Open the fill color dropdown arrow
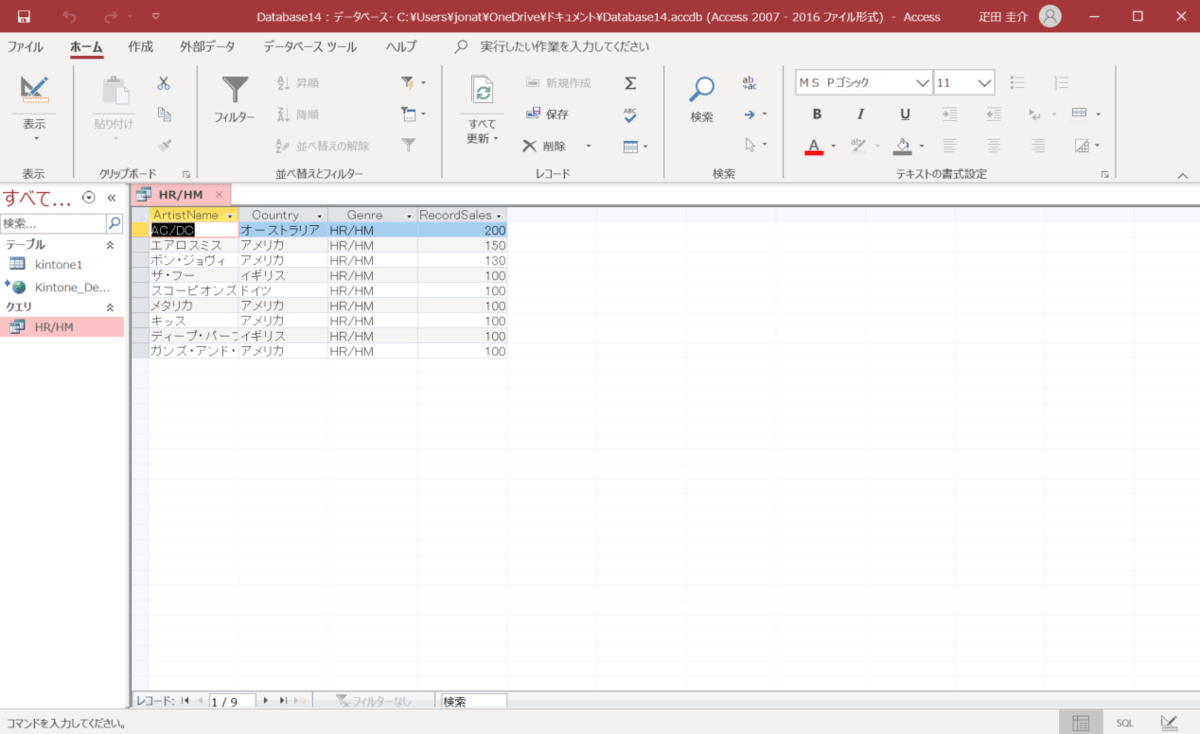The width and height of the screenshot is (1200, 734). click(x=921, y=146)
